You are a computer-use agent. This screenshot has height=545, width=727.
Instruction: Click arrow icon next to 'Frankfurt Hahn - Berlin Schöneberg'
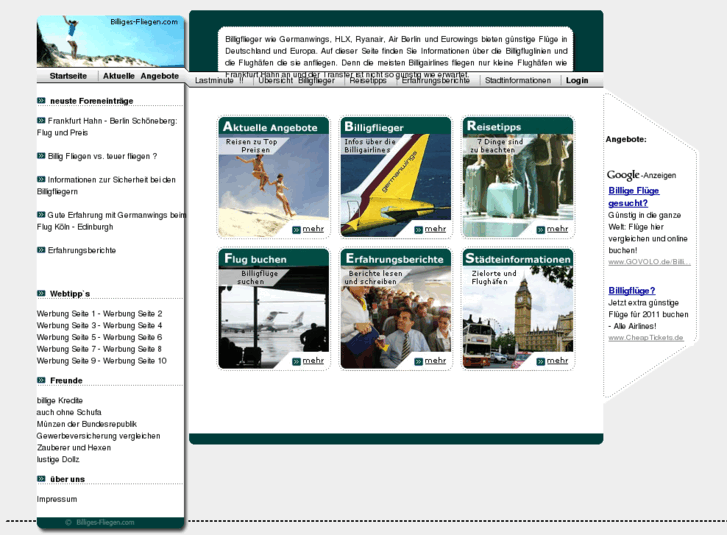41,120
